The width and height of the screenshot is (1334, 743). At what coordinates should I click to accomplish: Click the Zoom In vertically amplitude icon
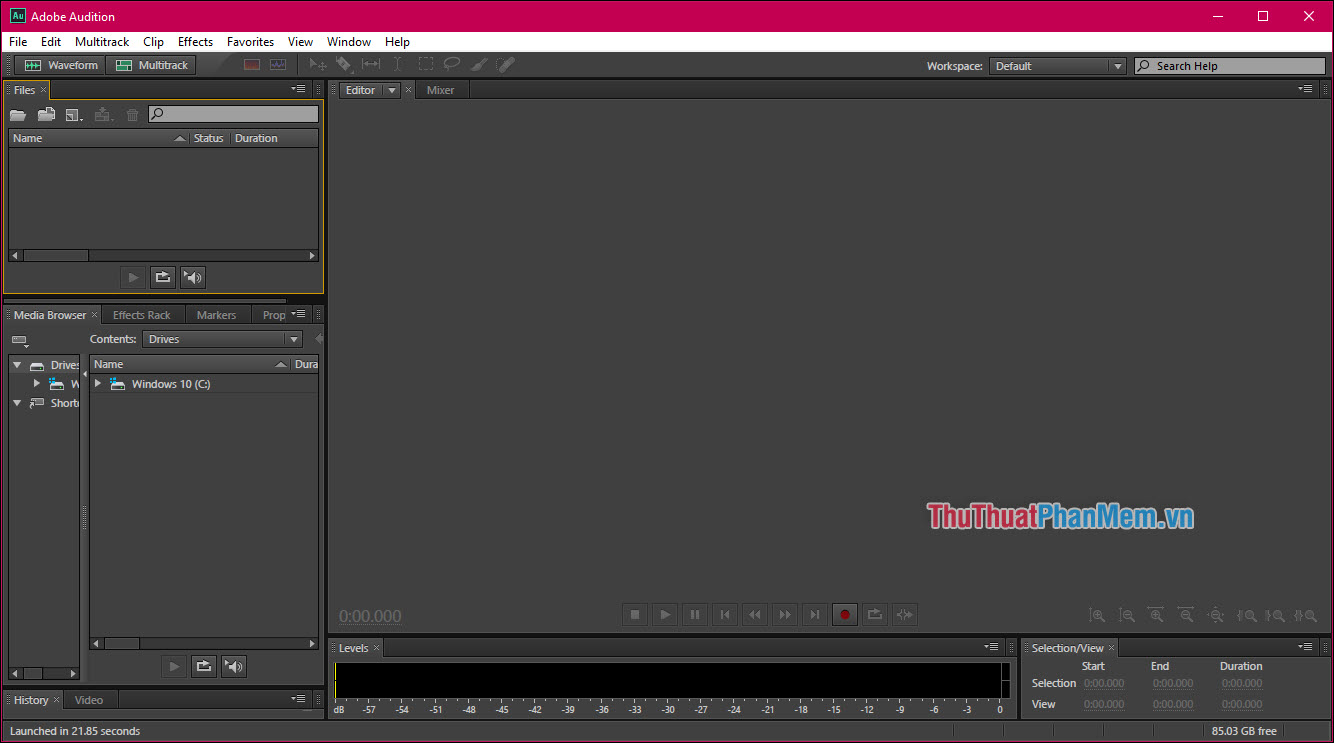click(x=1097, y=615)
